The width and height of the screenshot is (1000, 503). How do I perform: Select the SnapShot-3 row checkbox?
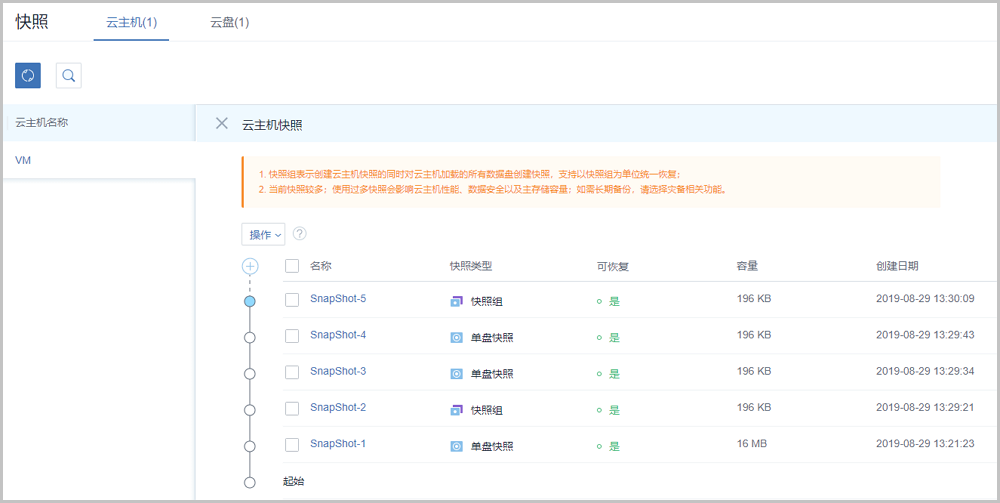(292, 372)
